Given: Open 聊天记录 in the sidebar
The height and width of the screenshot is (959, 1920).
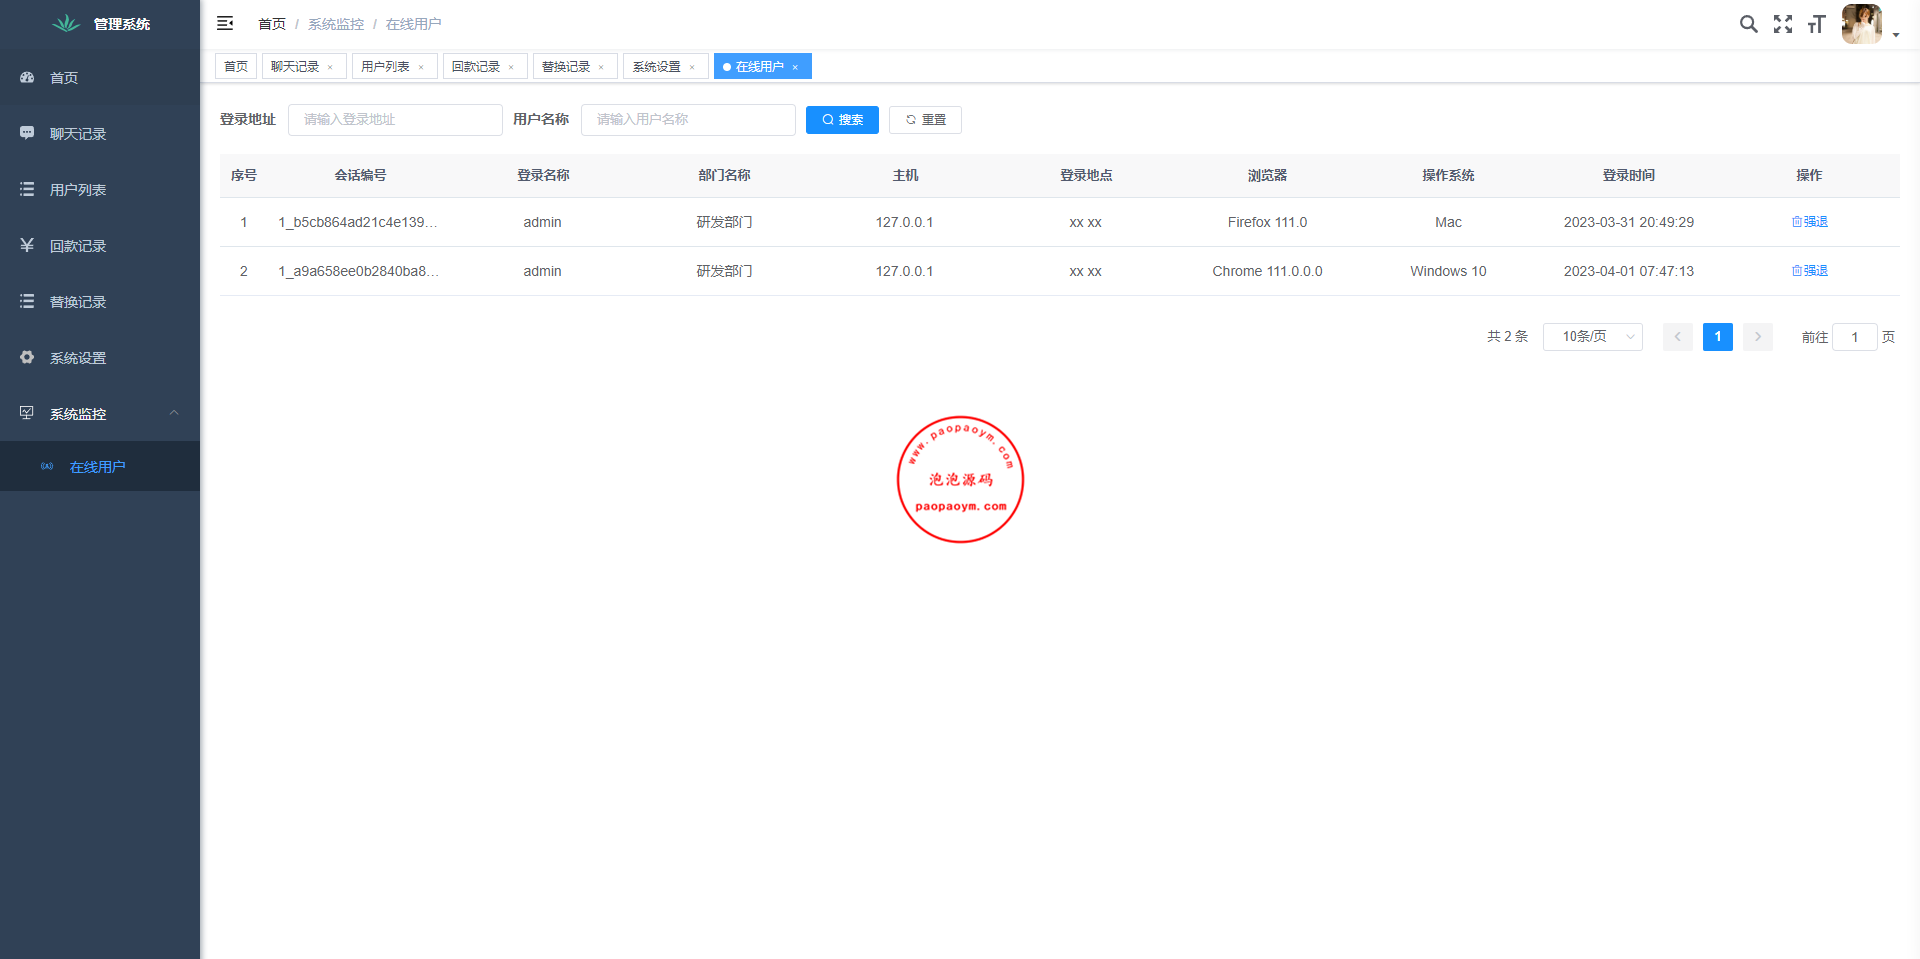Looking at the screenshot, I should [78, 134].
